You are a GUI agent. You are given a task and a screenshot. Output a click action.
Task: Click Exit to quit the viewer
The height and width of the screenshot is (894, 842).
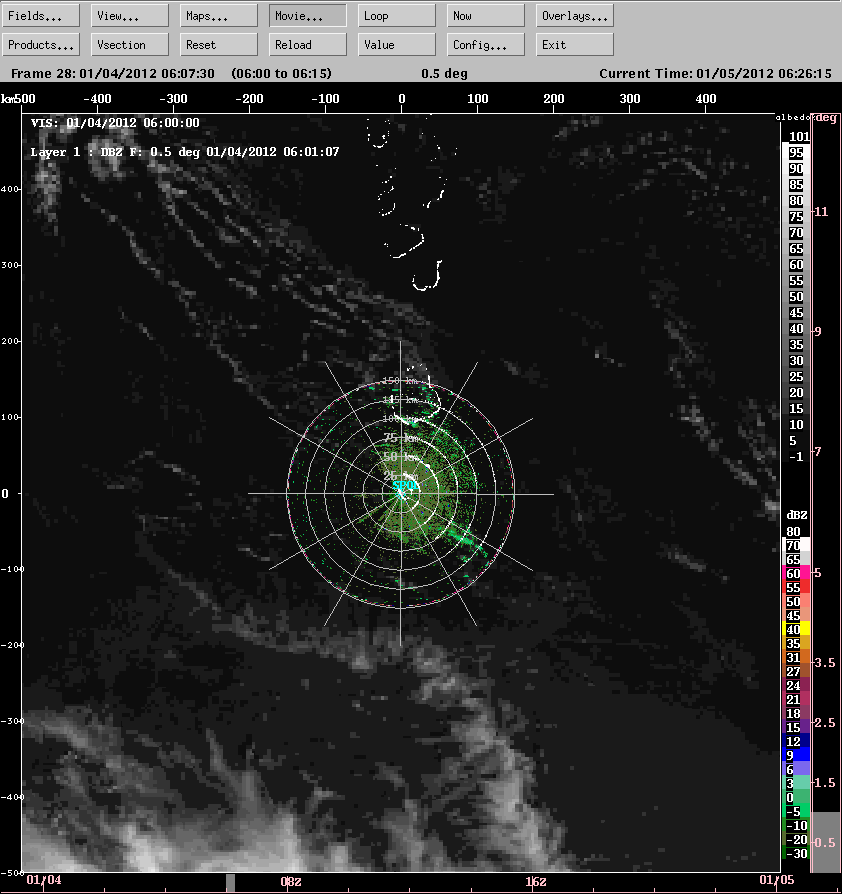(x=575, y=45)
